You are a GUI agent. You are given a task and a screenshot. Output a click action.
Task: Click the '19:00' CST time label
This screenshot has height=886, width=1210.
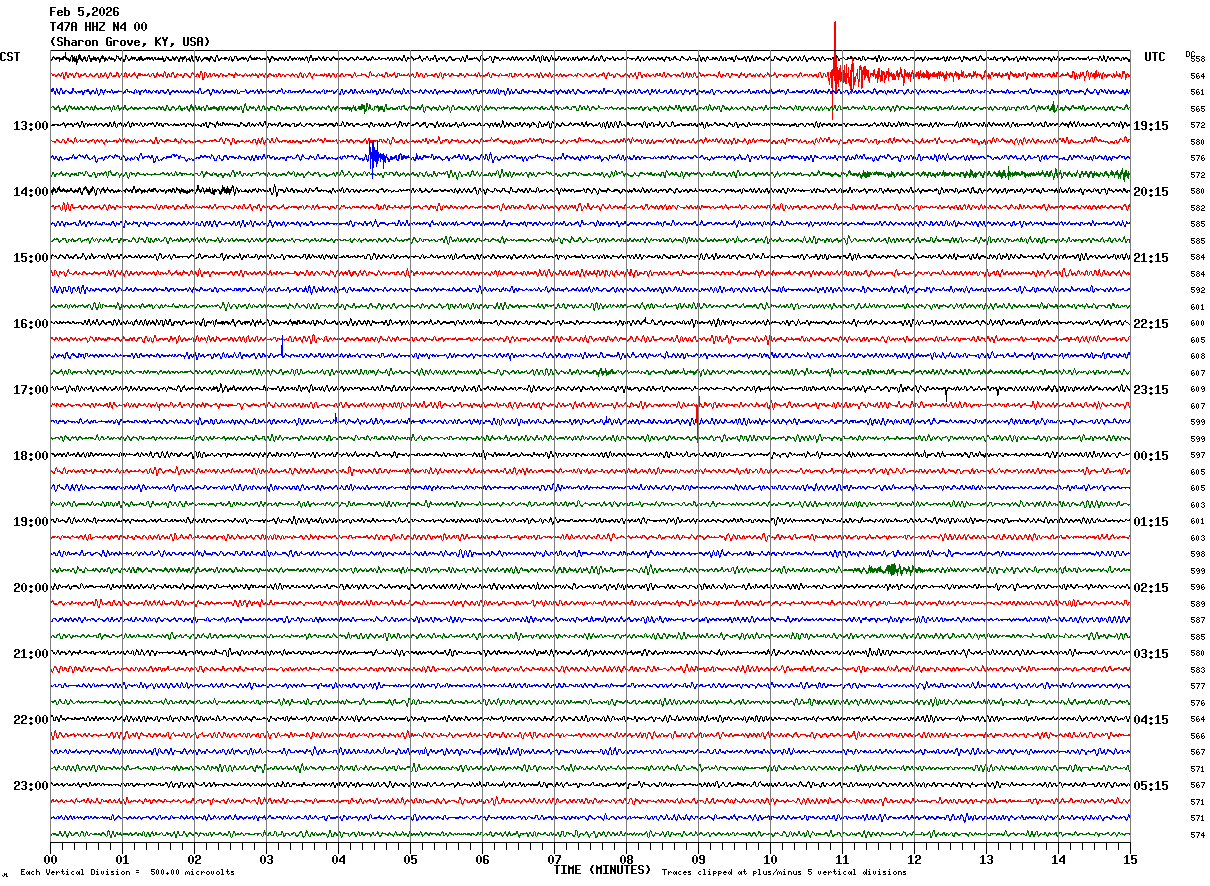pyautogui.click(x=31, y=522)
